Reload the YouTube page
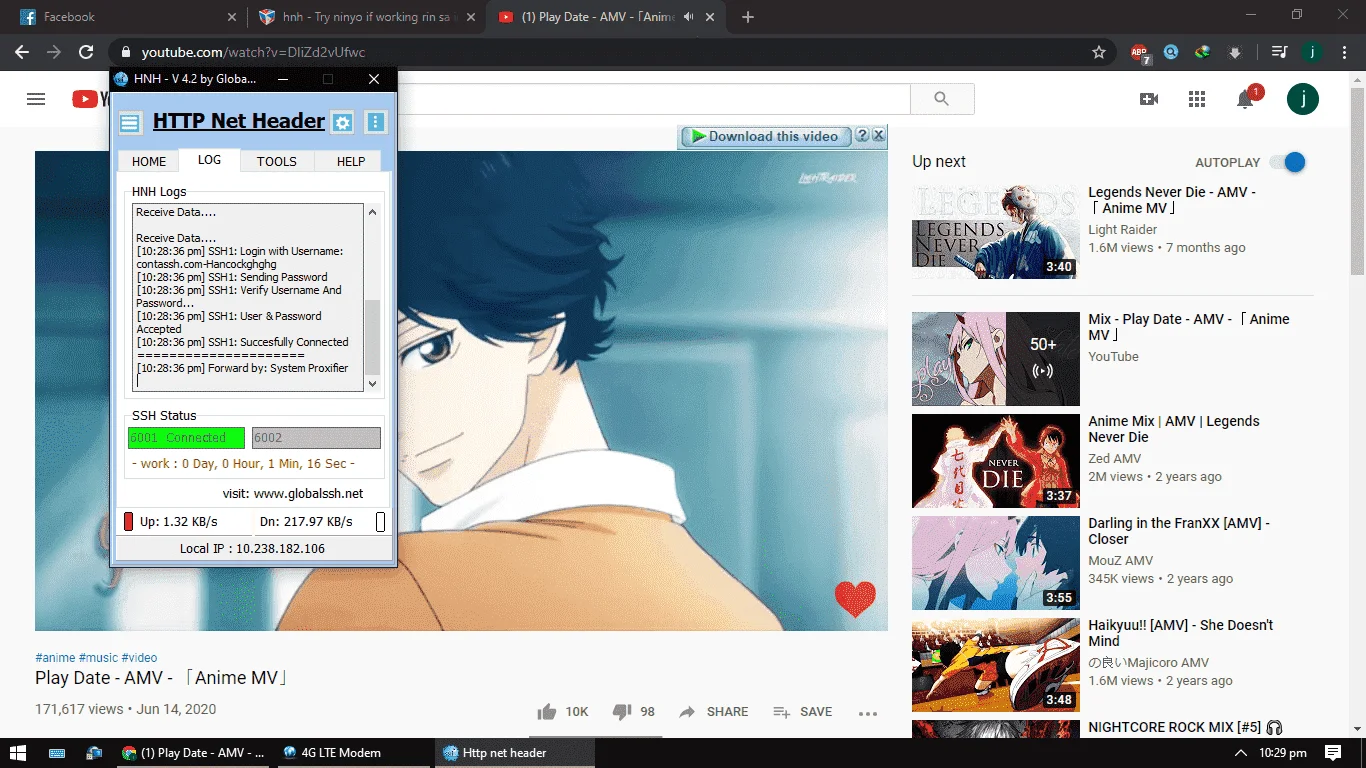The height and width of the screenshot is (768, 1366). (86, 52)
